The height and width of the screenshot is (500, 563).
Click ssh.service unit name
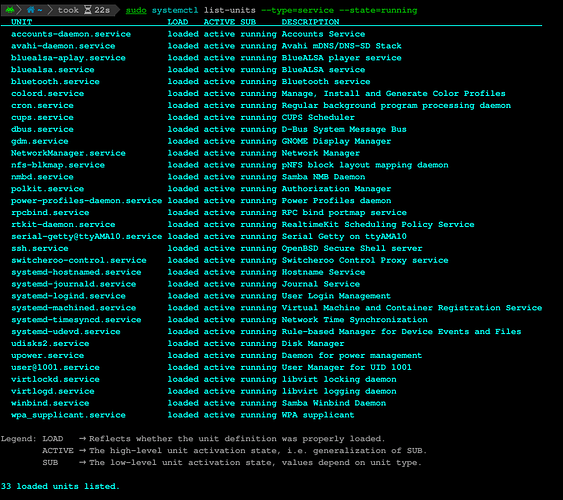pyautogui.click(x=39, y=248)
